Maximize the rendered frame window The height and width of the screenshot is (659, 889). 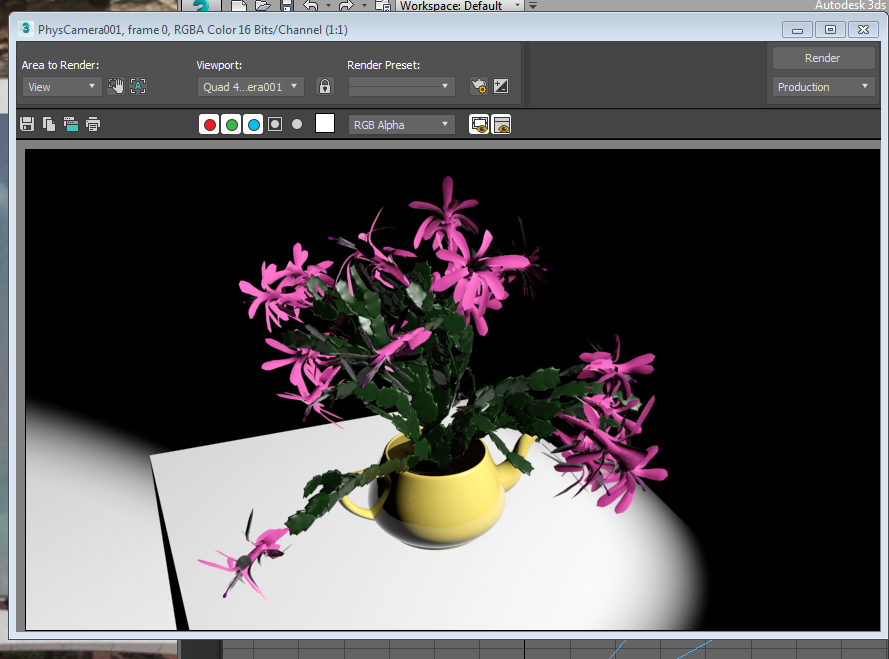[830, 29]
